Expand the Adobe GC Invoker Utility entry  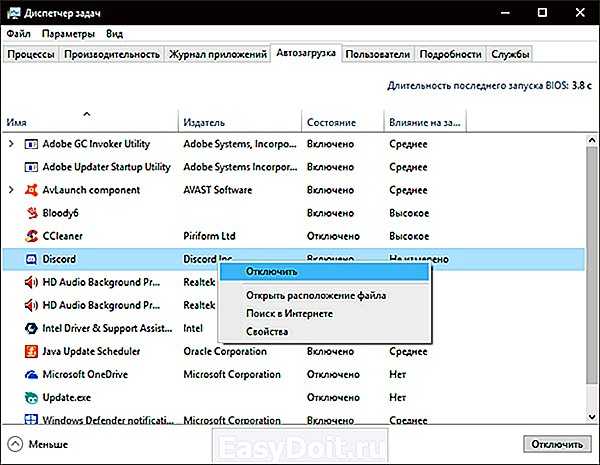pyautogui.click(x=11, y=144)
